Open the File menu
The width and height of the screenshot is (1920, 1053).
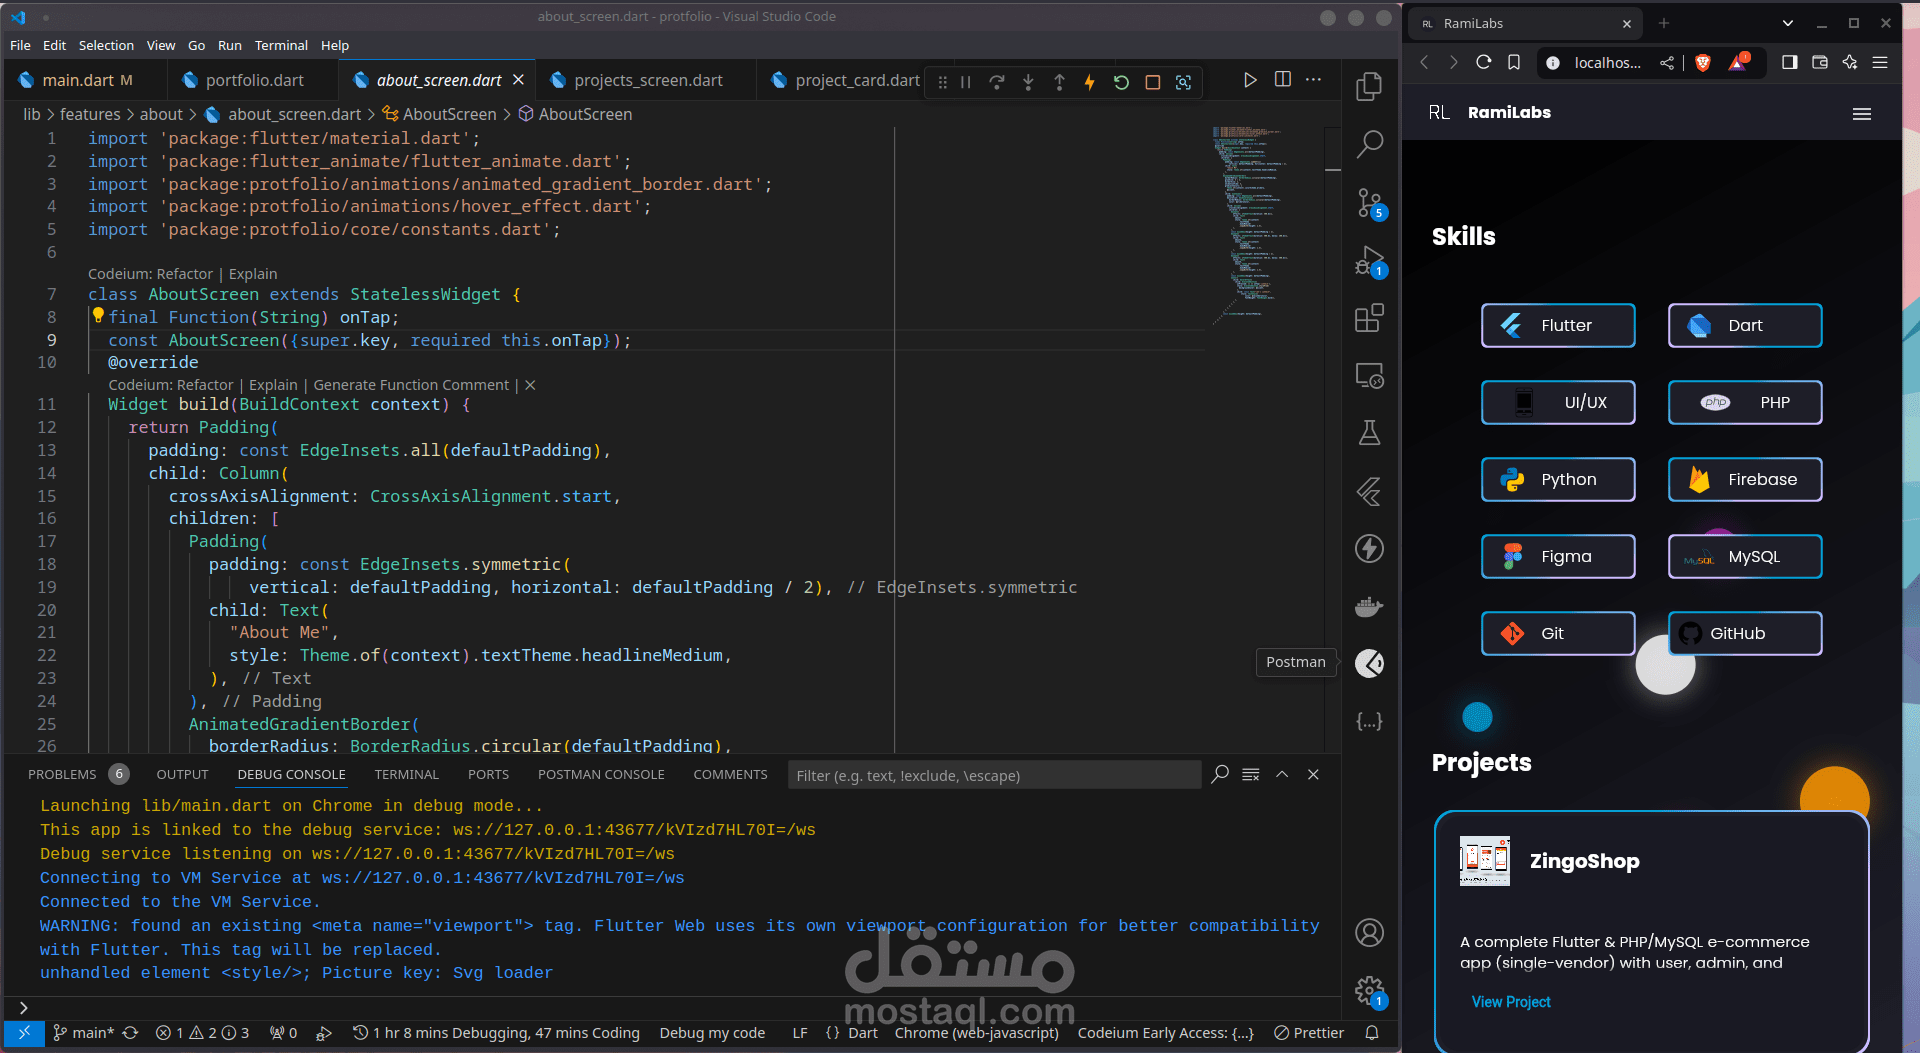[x=20, y=45]
